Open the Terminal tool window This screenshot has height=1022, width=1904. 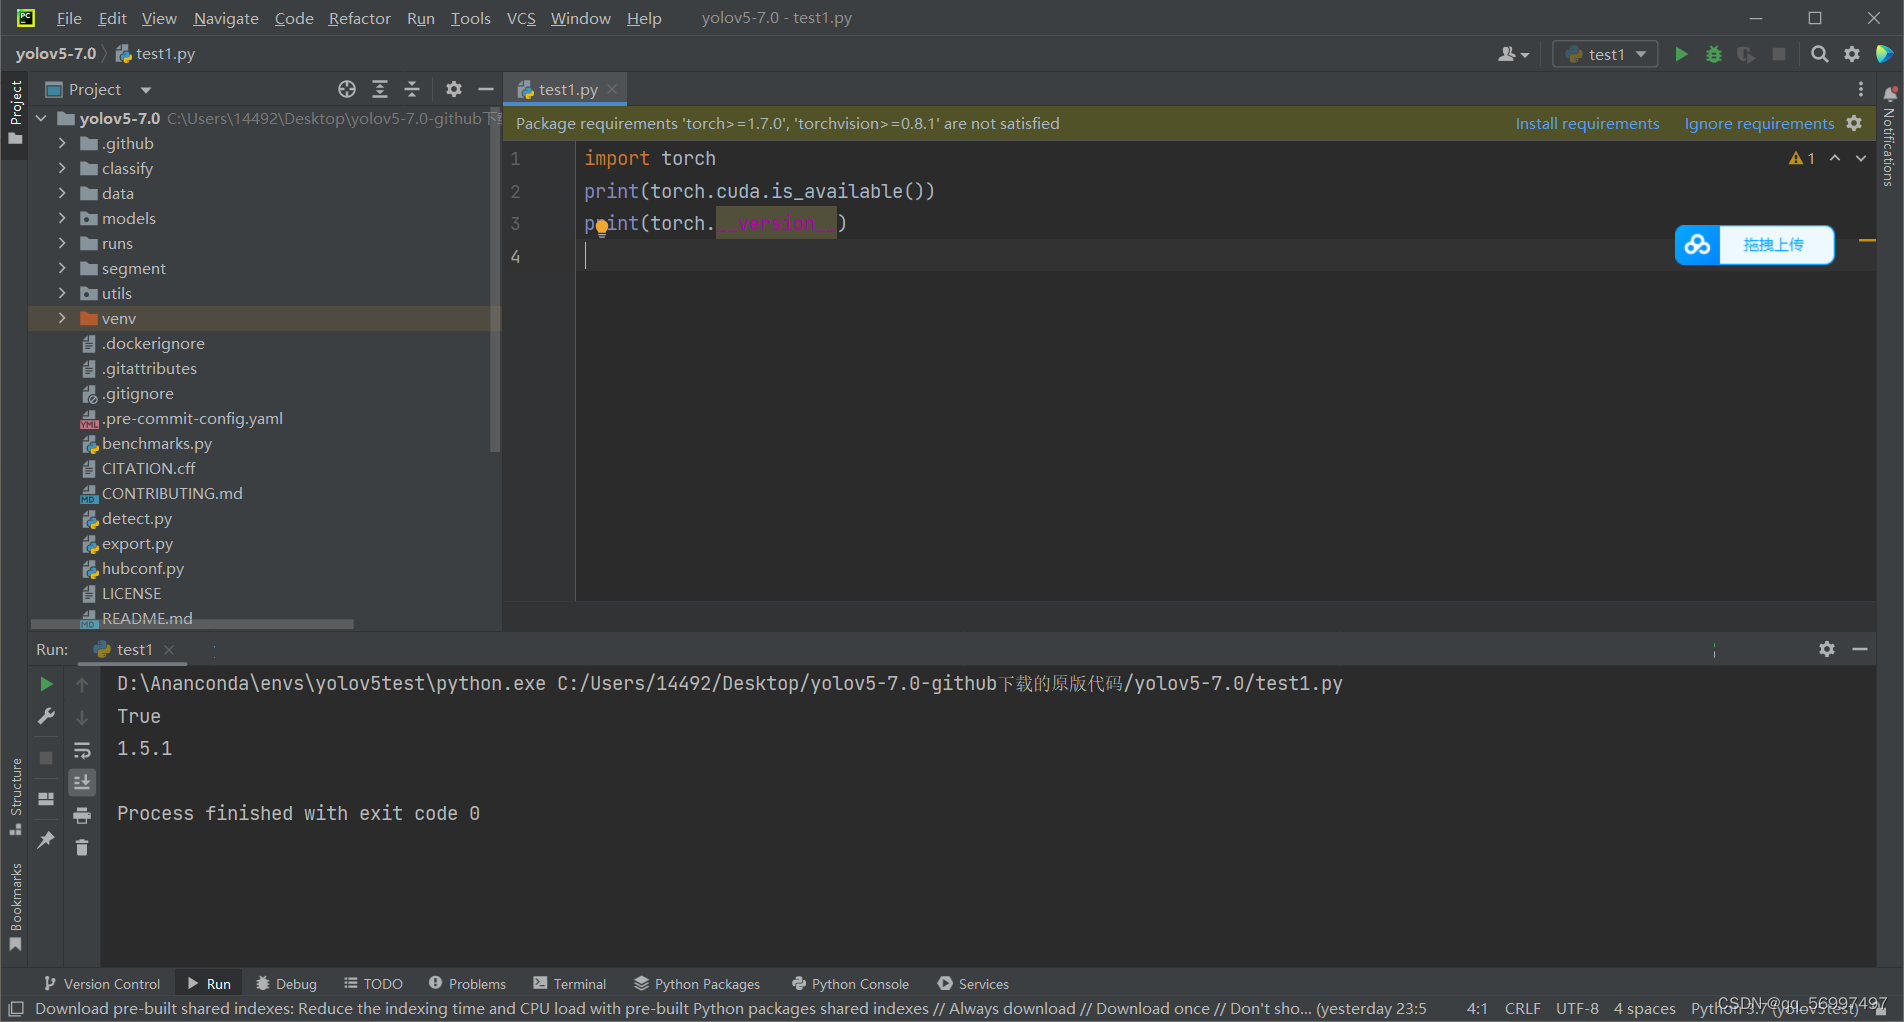pyautogui.click(x=570, y=984)
